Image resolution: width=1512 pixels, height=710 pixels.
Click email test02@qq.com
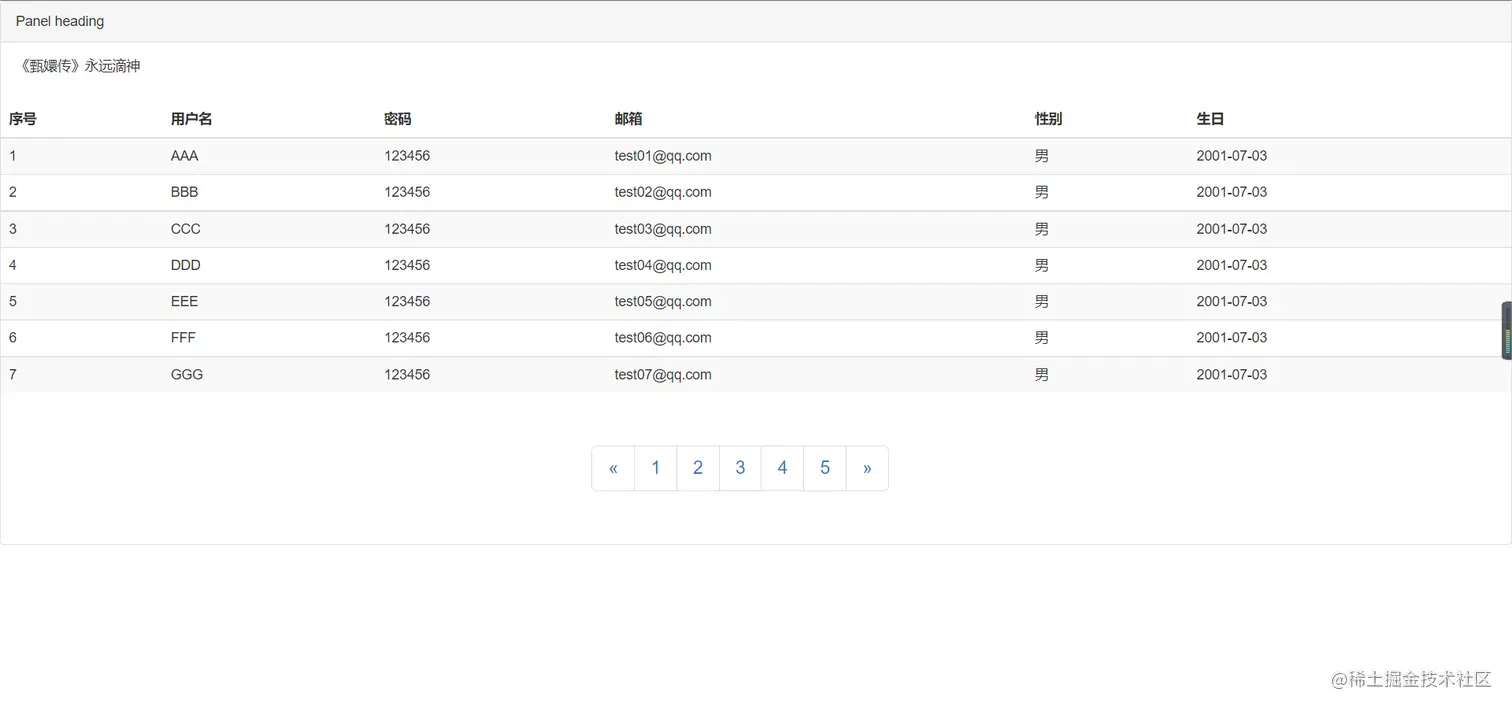click(x=663, y=192)
